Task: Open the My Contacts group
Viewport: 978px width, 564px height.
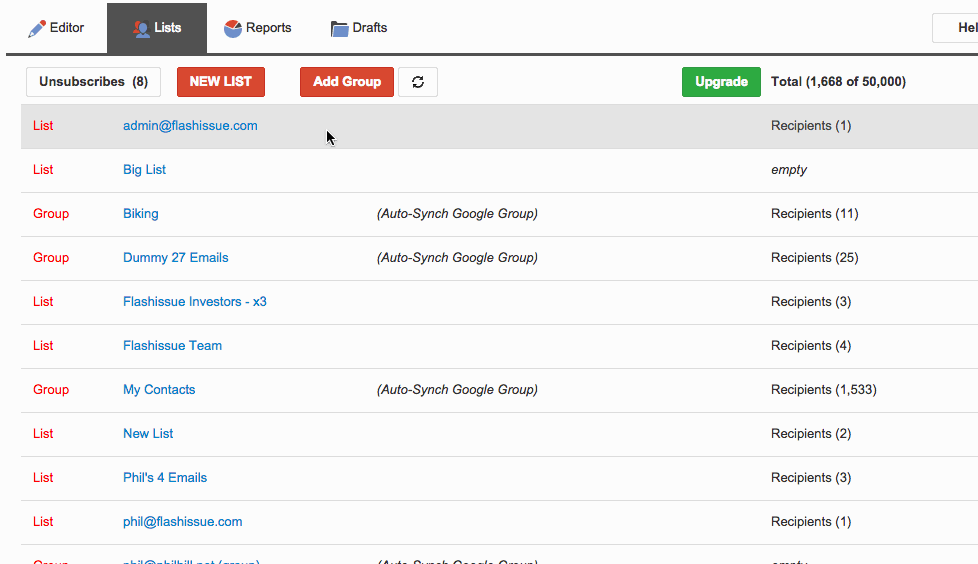Action: (x=159, y=390)
